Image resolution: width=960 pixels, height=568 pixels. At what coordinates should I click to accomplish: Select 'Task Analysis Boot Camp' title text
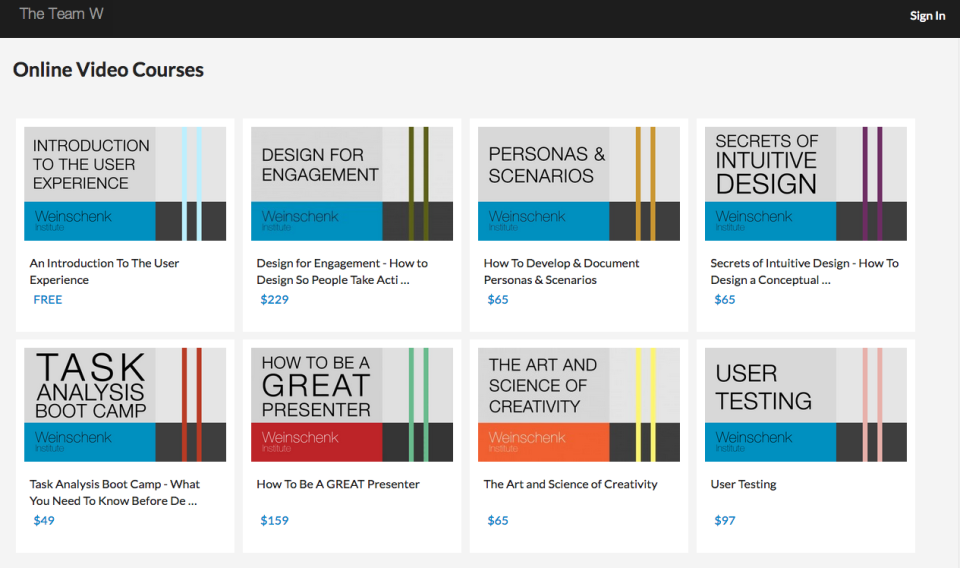point(114,492)
